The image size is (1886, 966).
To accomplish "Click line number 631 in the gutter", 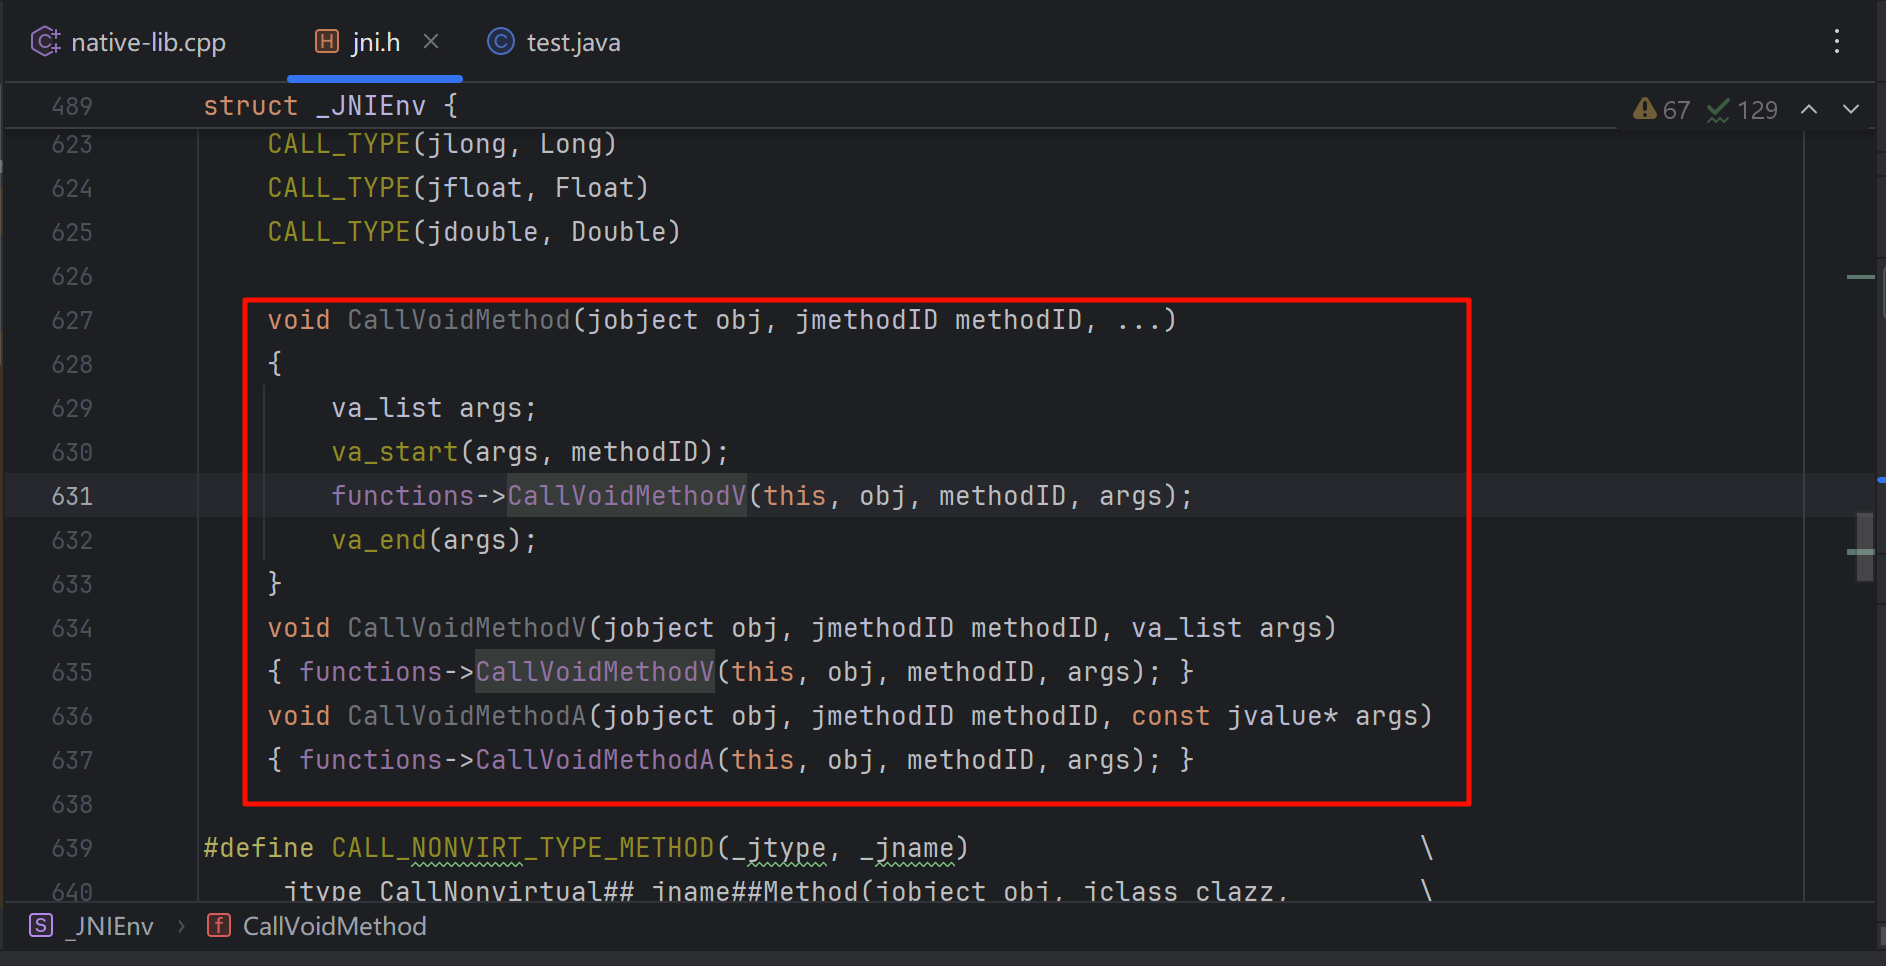I will click(x=72, y=496).
